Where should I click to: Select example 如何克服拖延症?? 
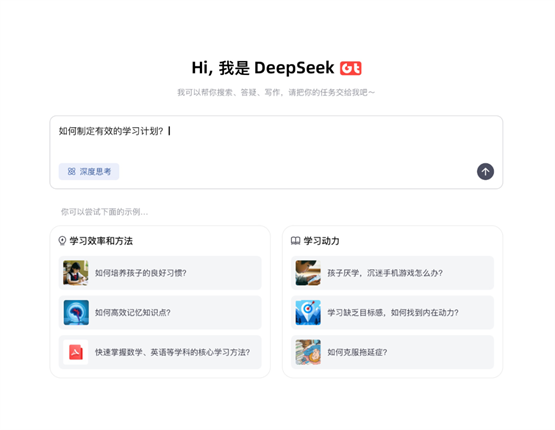pos(392,352)
